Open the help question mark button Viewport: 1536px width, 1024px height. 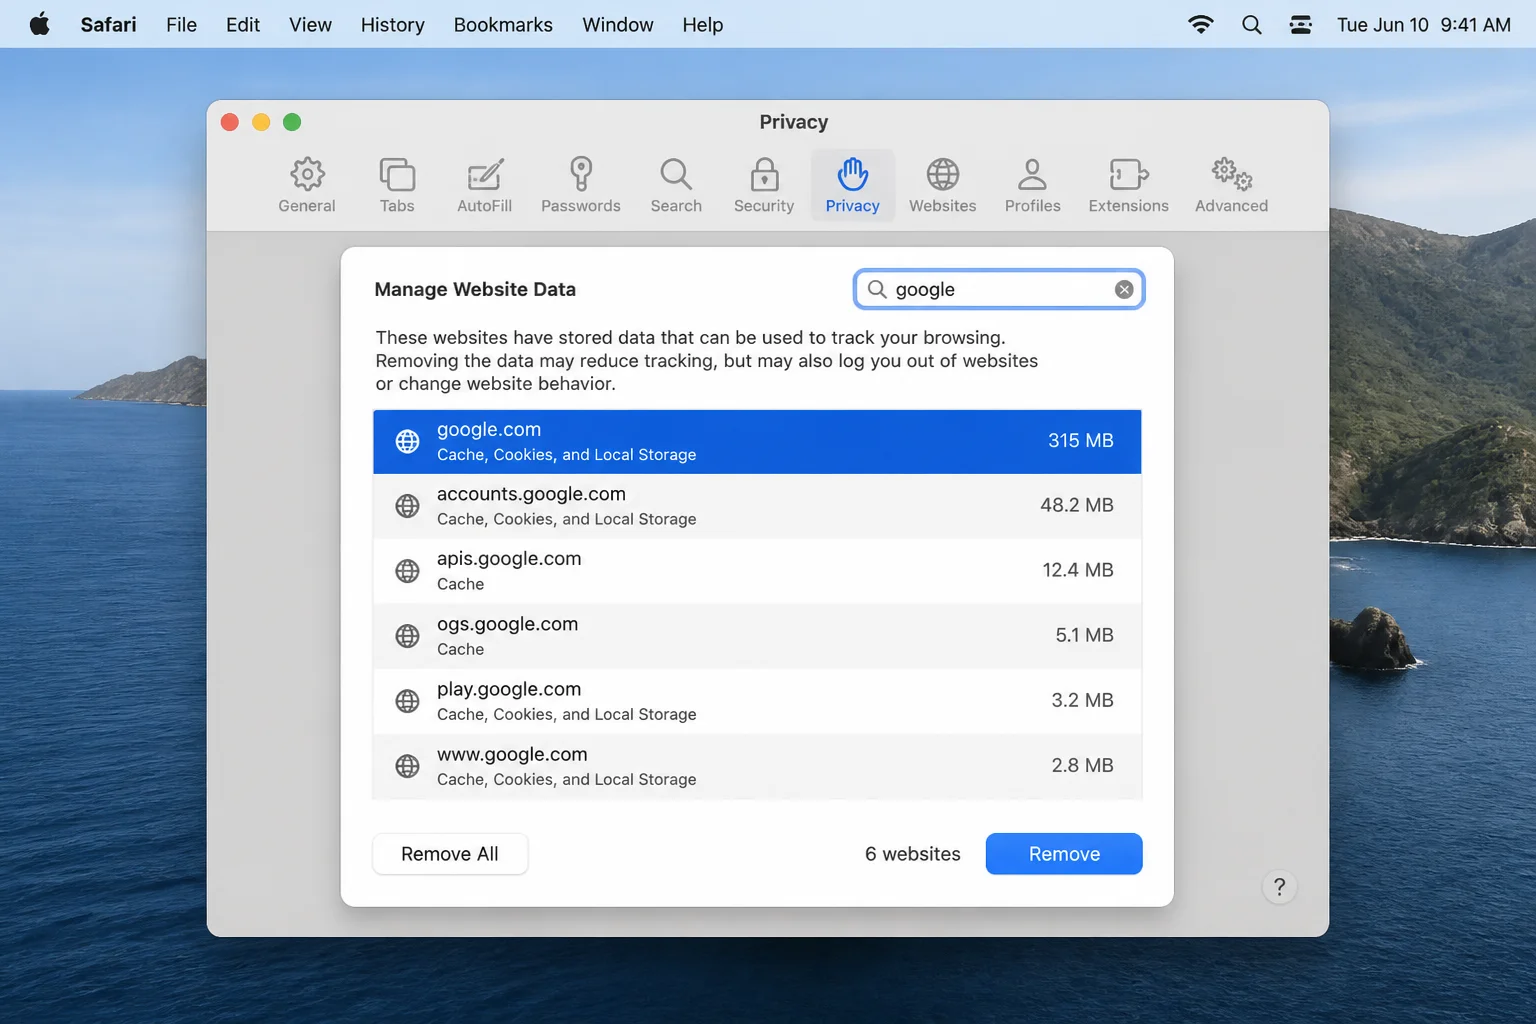[1279, 887]
